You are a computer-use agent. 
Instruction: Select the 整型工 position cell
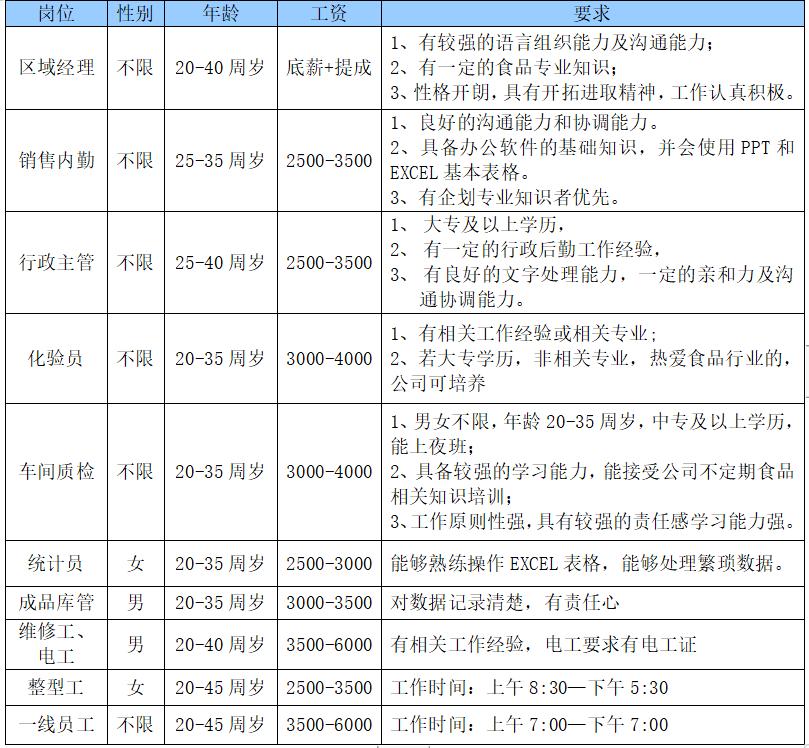click(56, 688)
